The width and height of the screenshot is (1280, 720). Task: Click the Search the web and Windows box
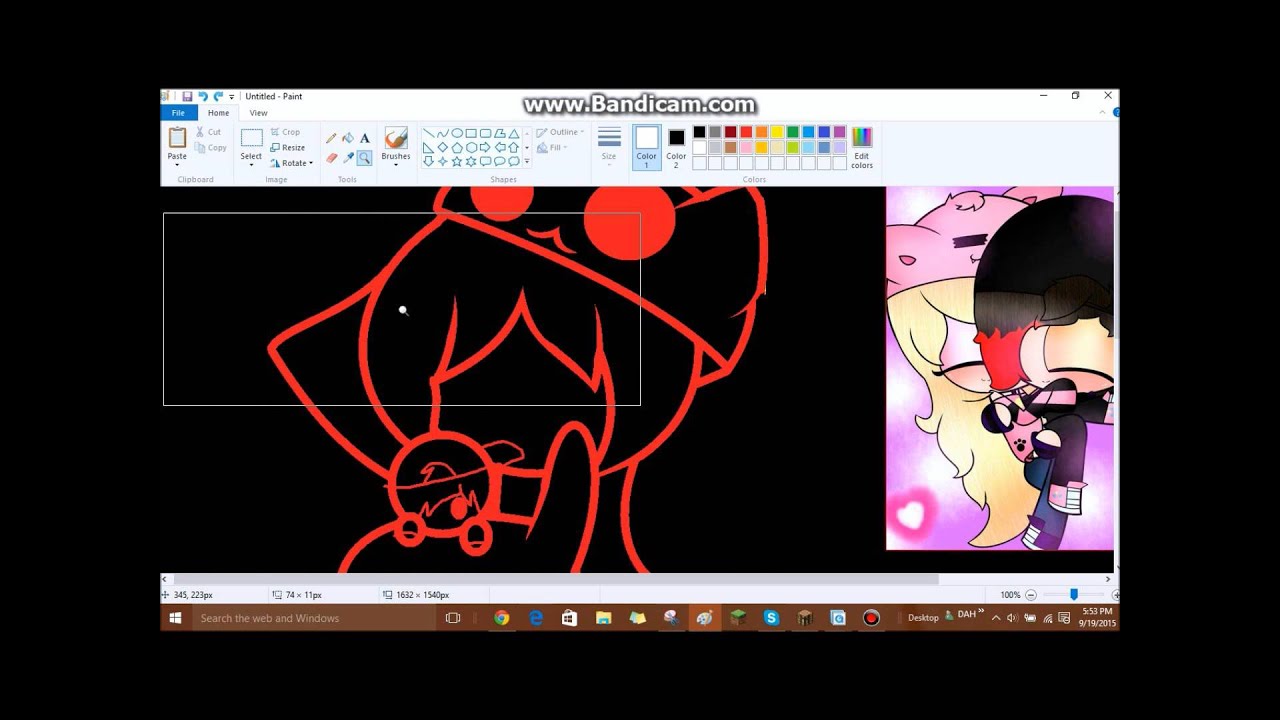tap(313, 618)
